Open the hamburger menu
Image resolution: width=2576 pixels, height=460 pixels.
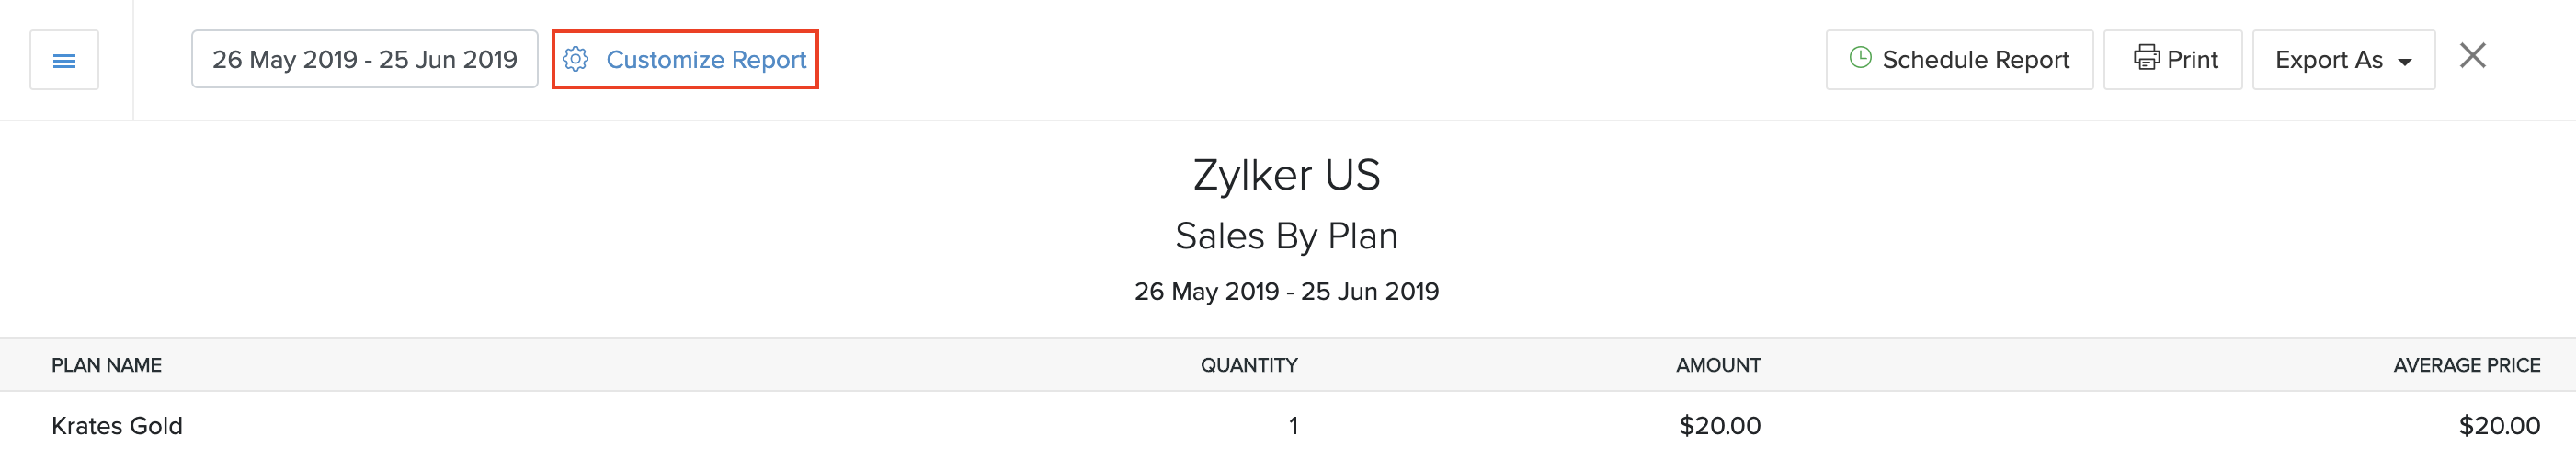pos(64,61)
